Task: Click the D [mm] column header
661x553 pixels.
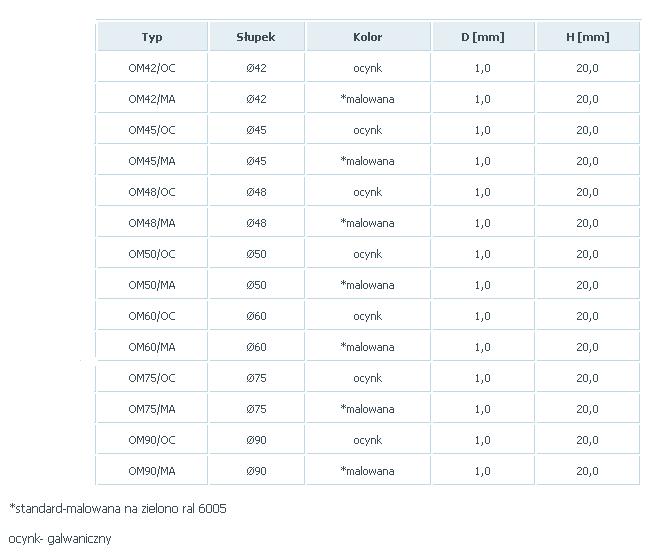Action: pos(483,37)
